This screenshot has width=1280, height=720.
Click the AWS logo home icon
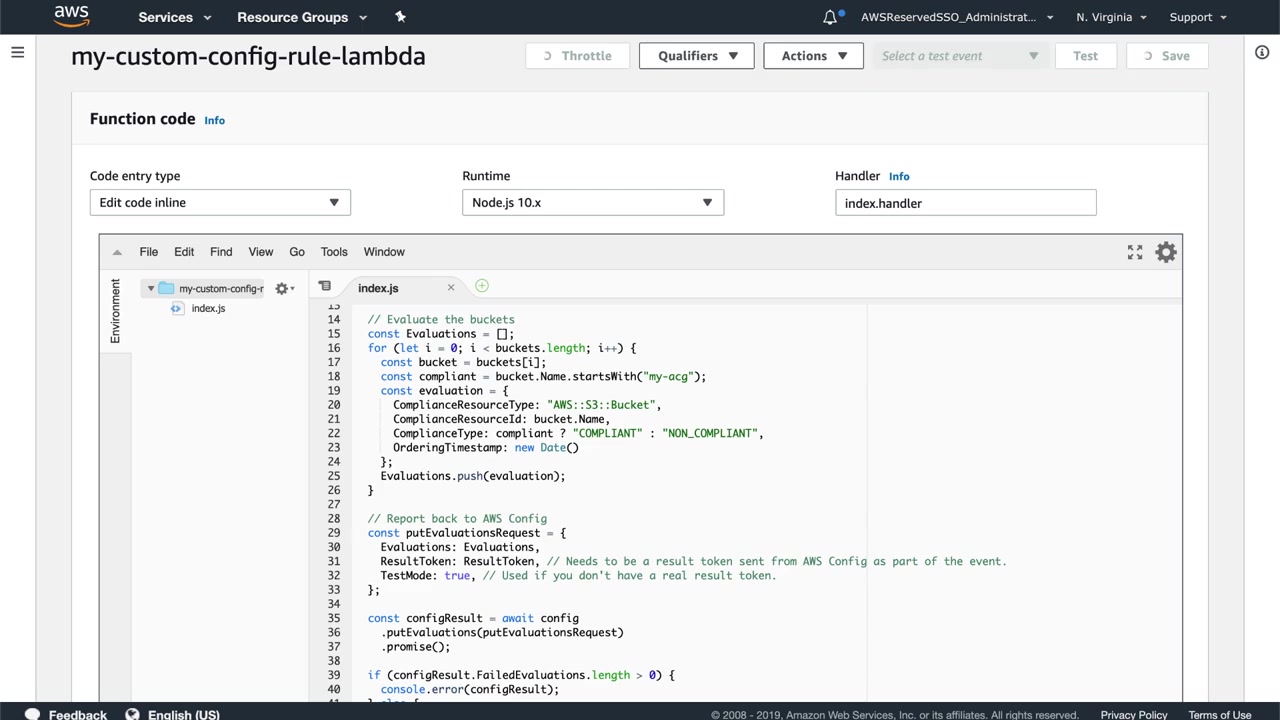[x=71, y=16]
